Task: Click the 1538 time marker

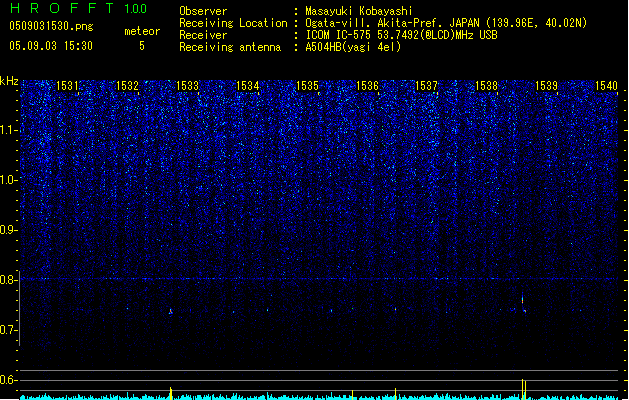Action: pyautogui.click(x=486, y=86)
